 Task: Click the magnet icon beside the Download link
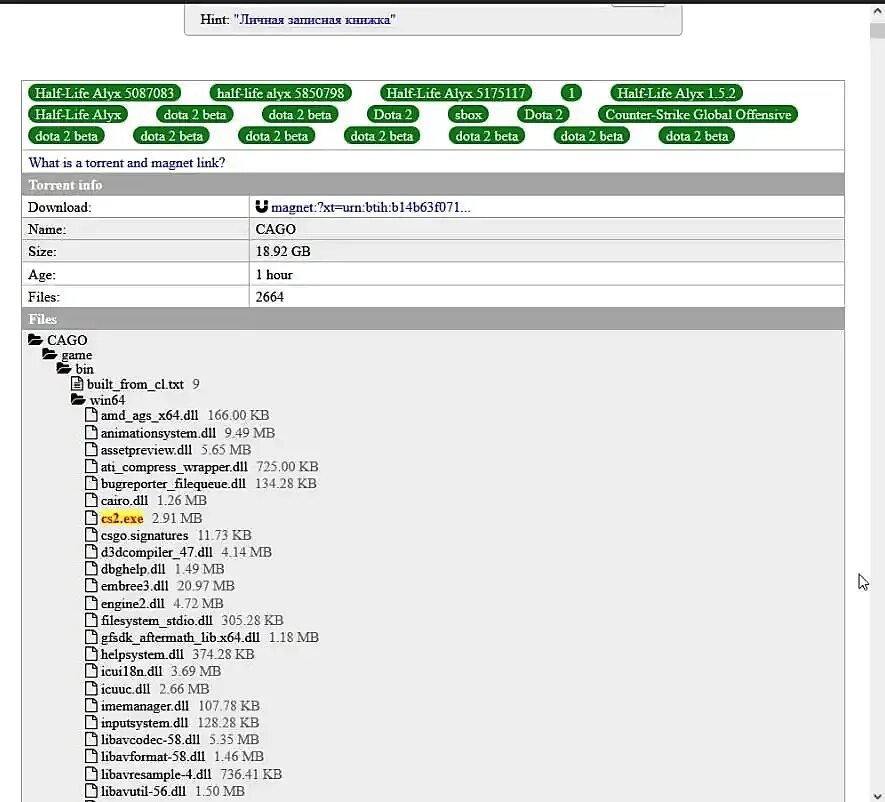click(x=261, y=207)
